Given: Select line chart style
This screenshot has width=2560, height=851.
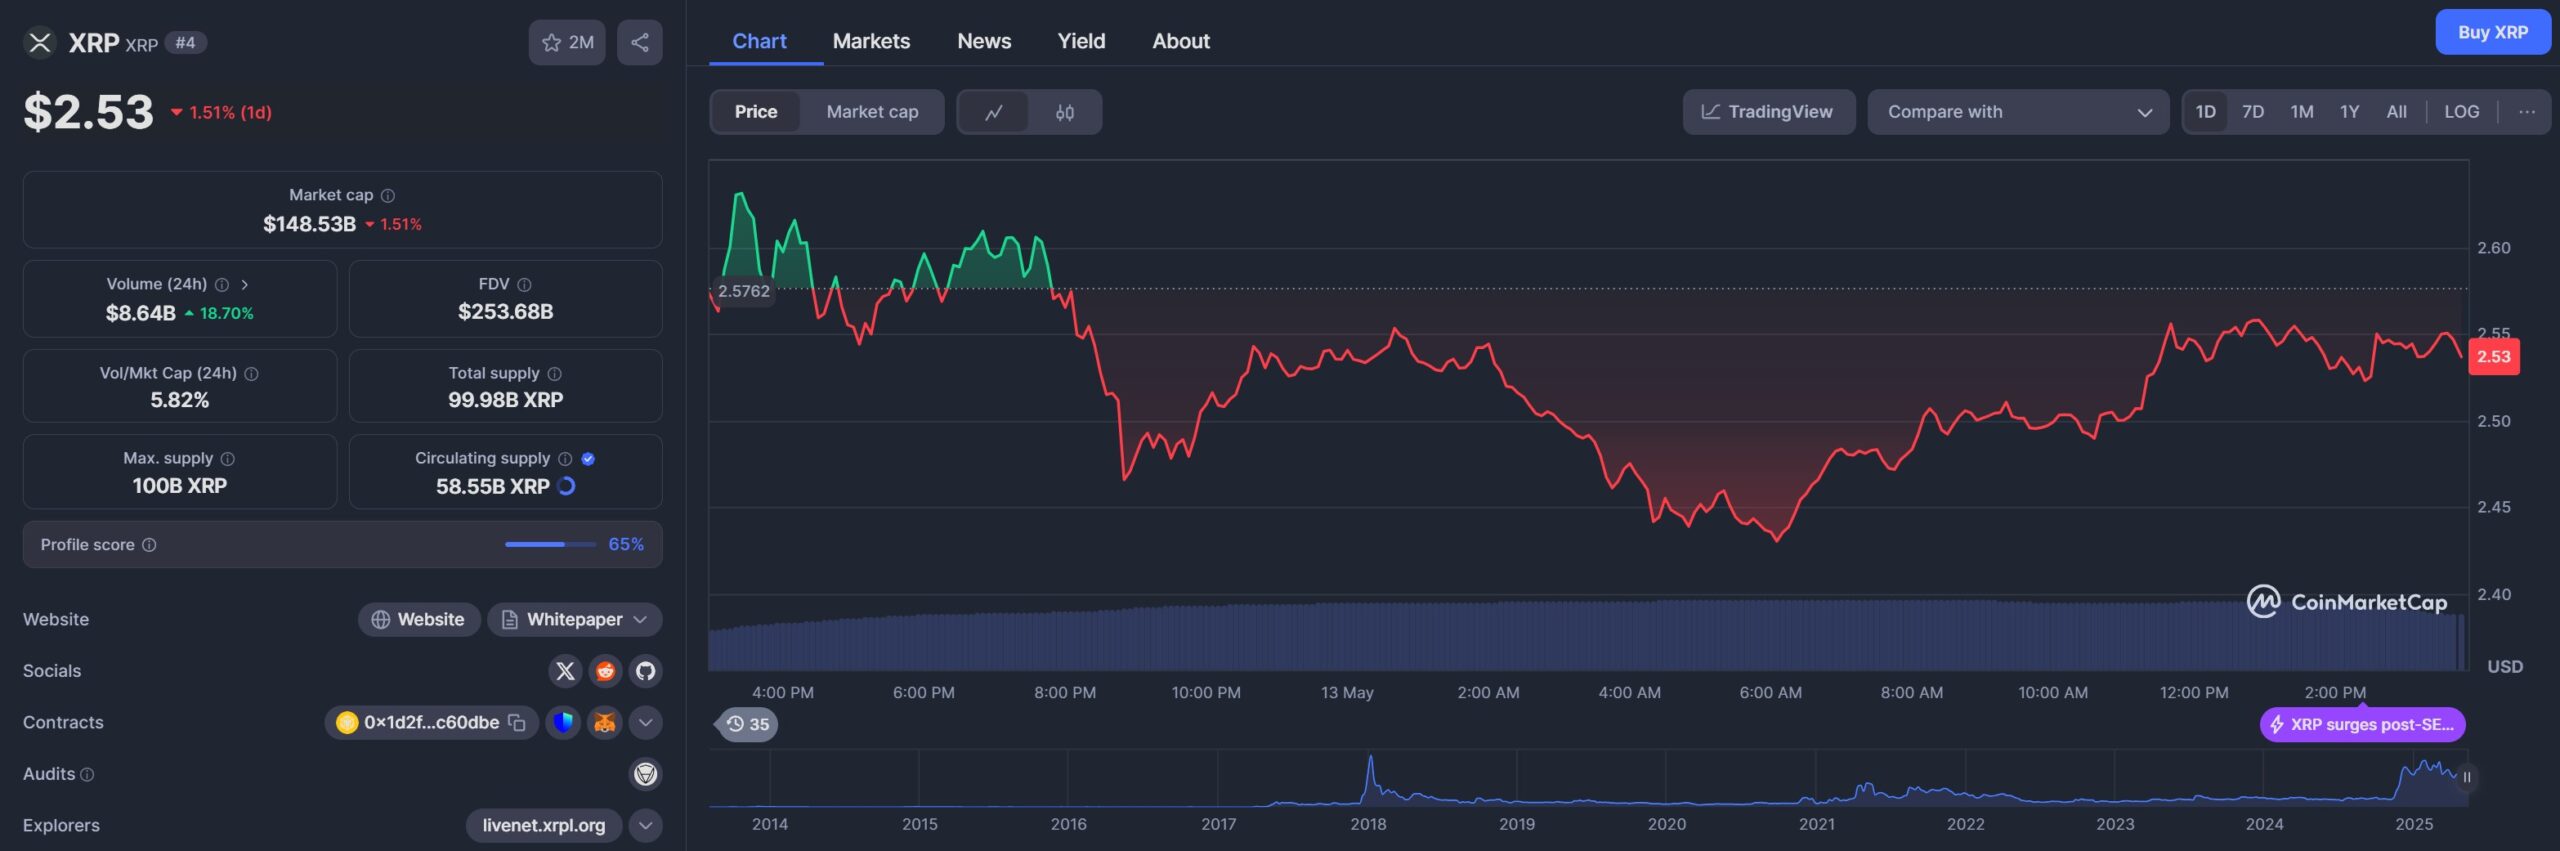Looking at the screenshot, I should [x=994, y=112].
